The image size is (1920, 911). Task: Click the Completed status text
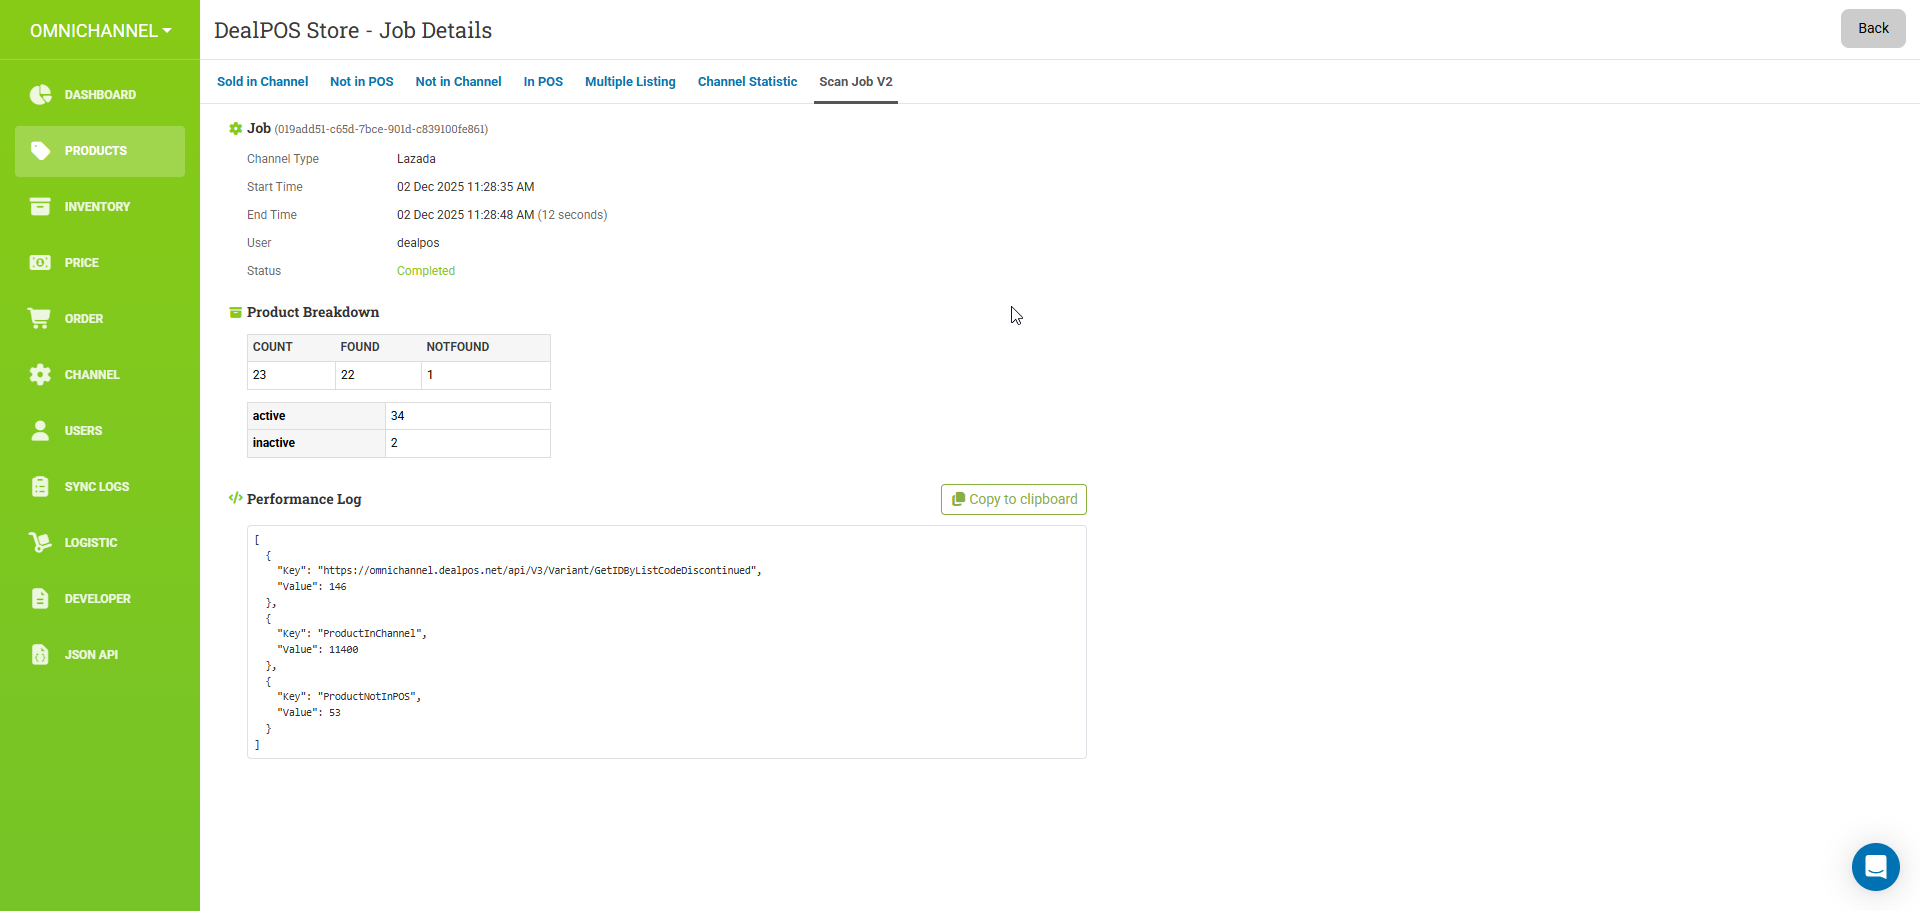point(426,271)
